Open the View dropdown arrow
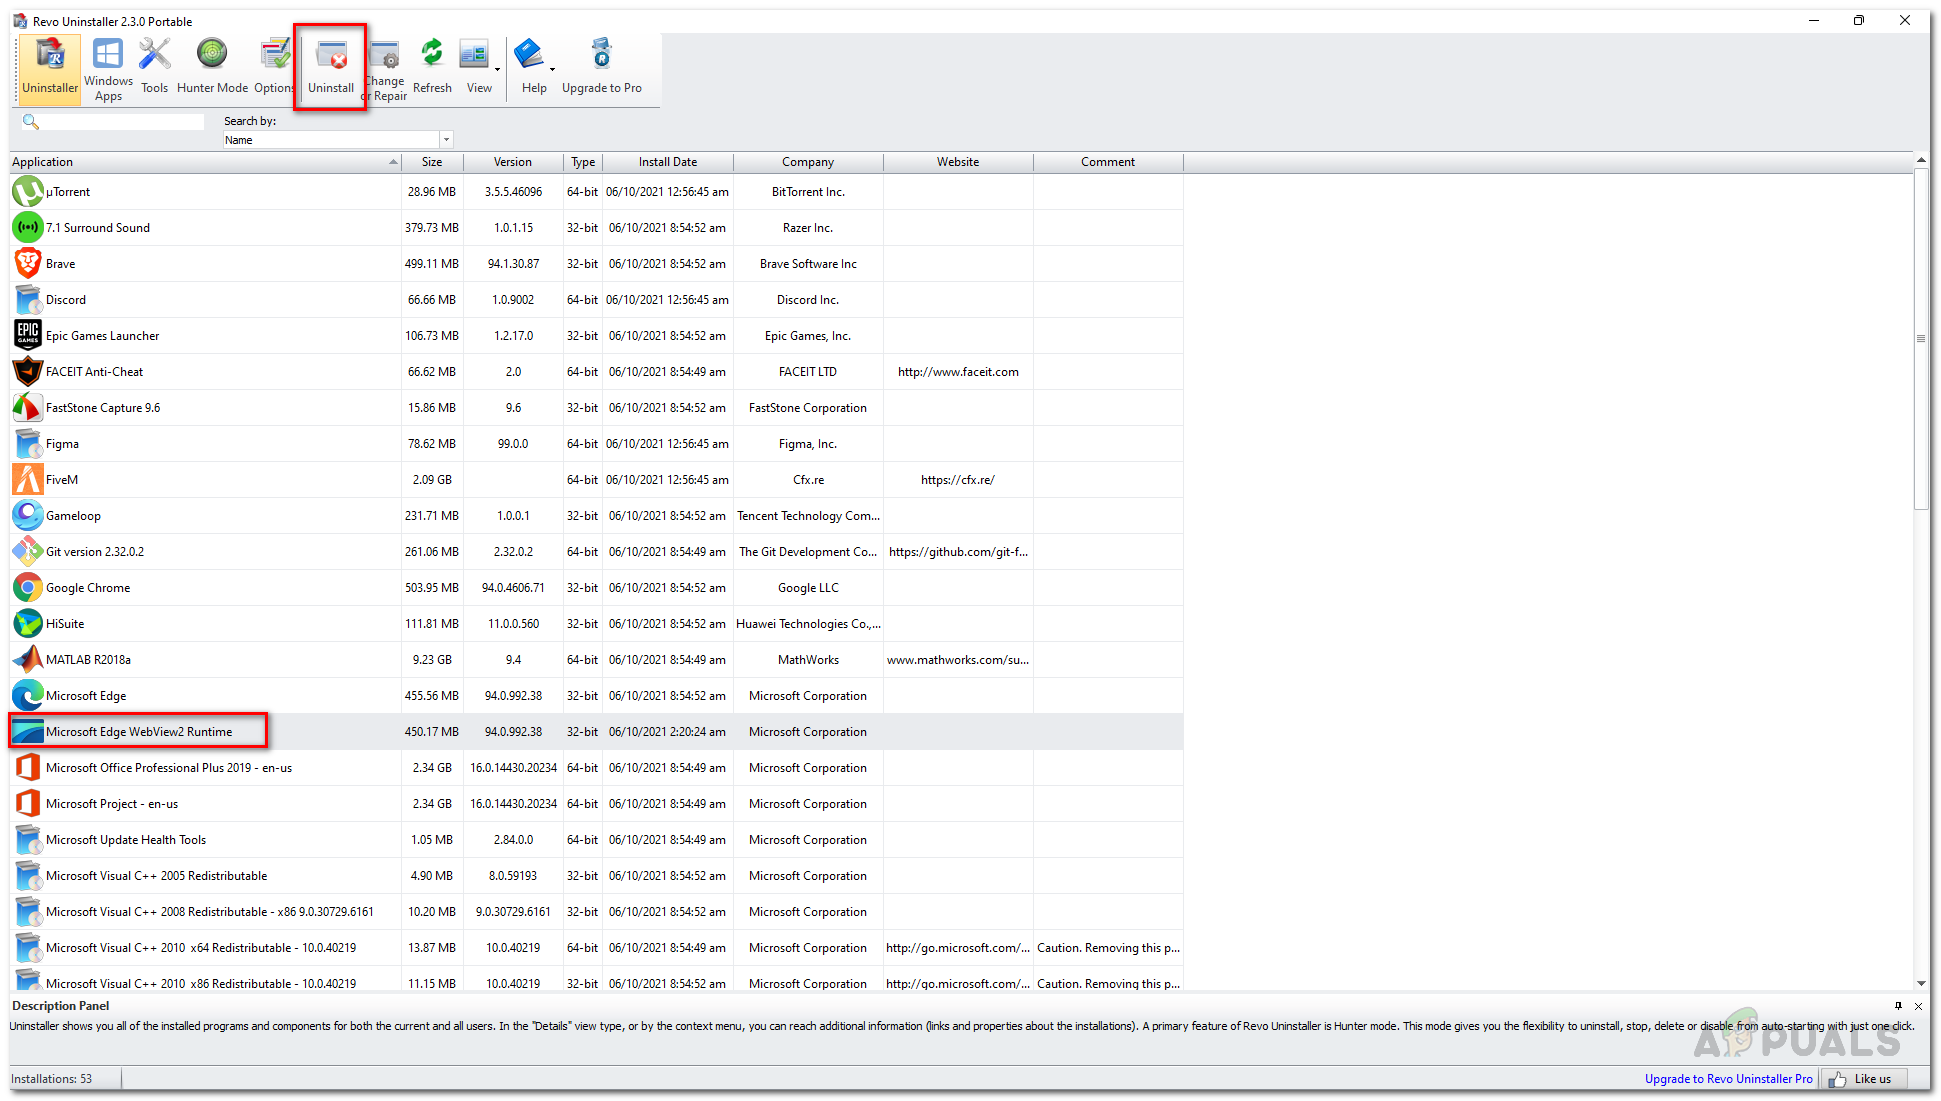 pos(497,70)
